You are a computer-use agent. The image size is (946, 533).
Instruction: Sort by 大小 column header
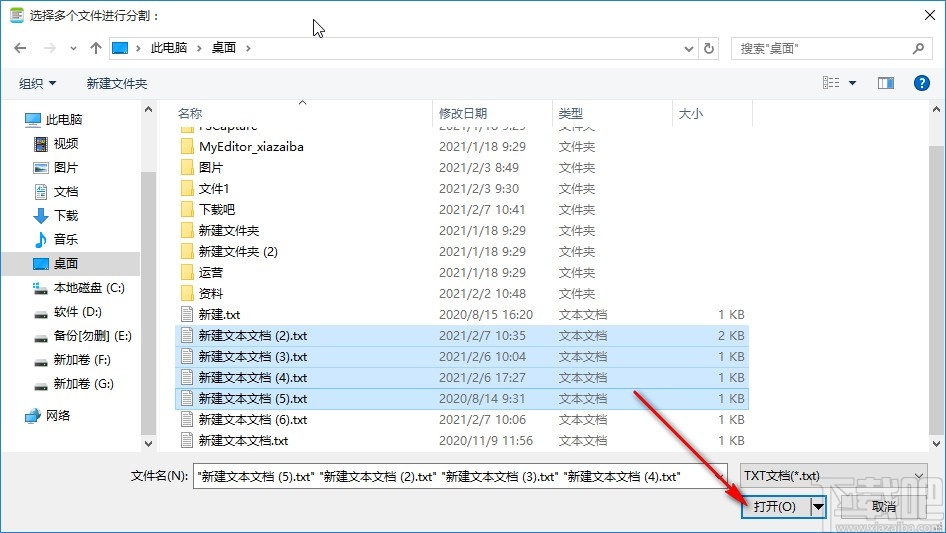coord(691,113)
